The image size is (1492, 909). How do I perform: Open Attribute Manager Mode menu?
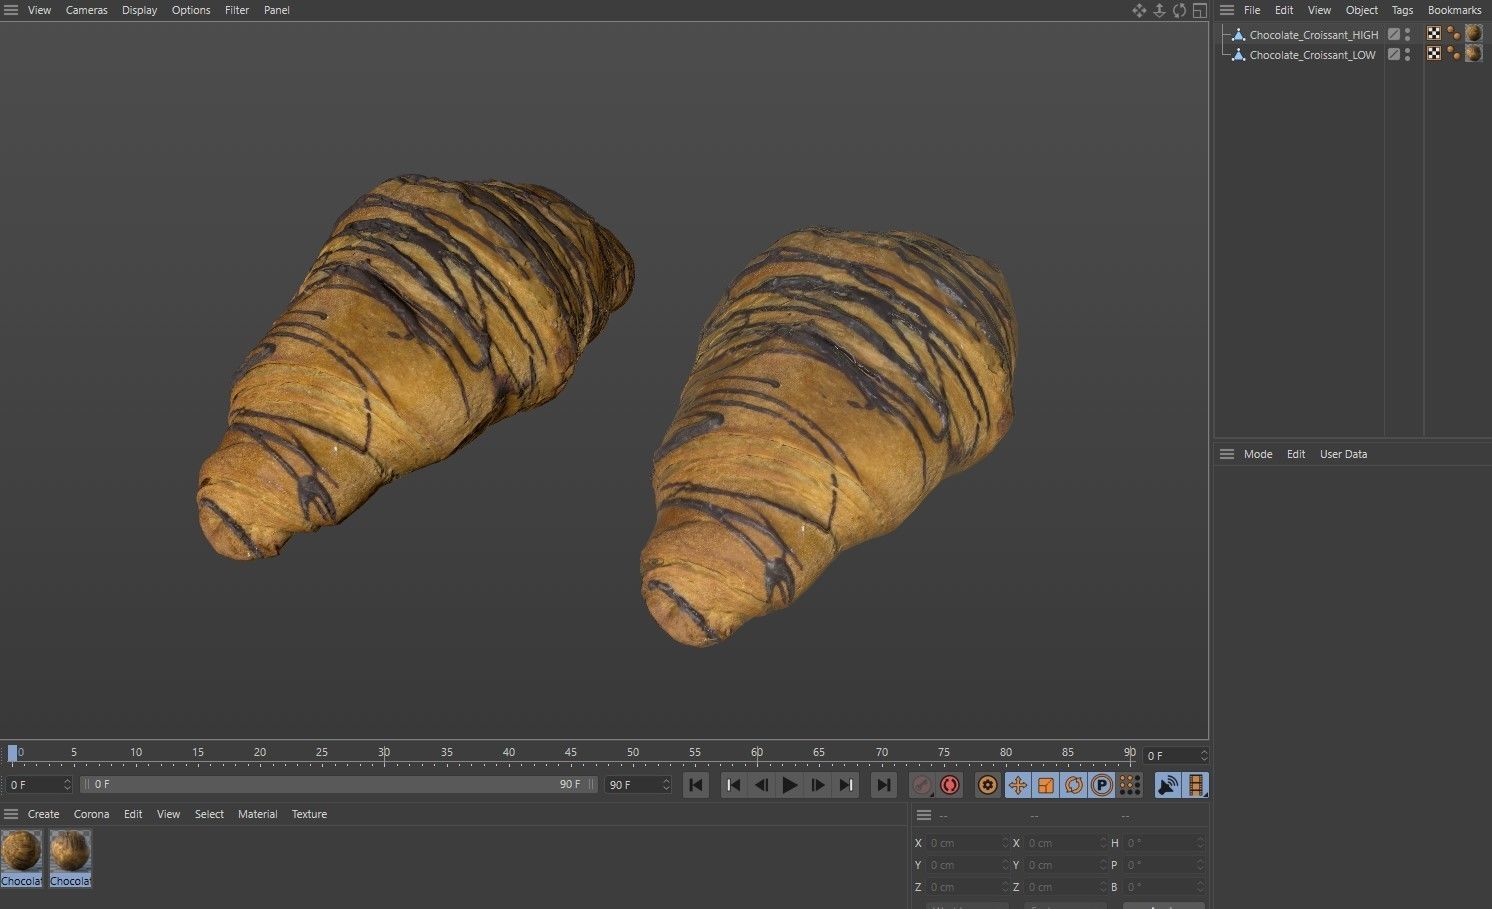[1258, 454]
